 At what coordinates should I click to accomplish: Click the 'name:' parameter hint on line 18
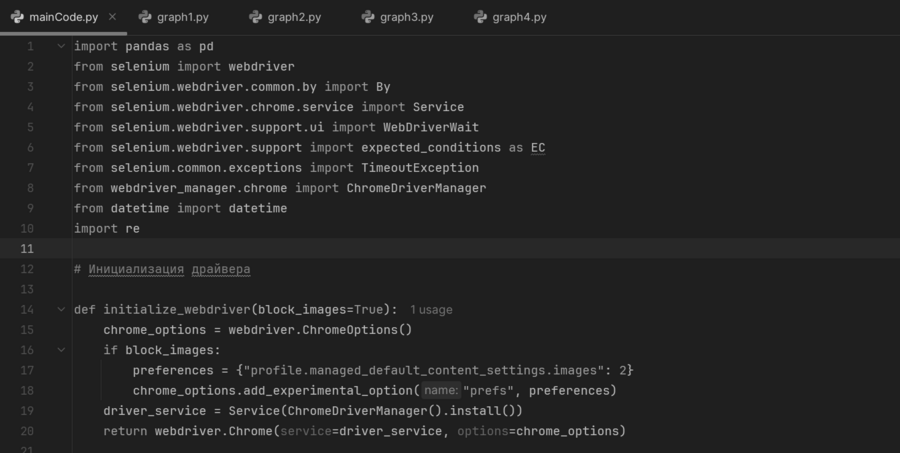click(440, 390)
